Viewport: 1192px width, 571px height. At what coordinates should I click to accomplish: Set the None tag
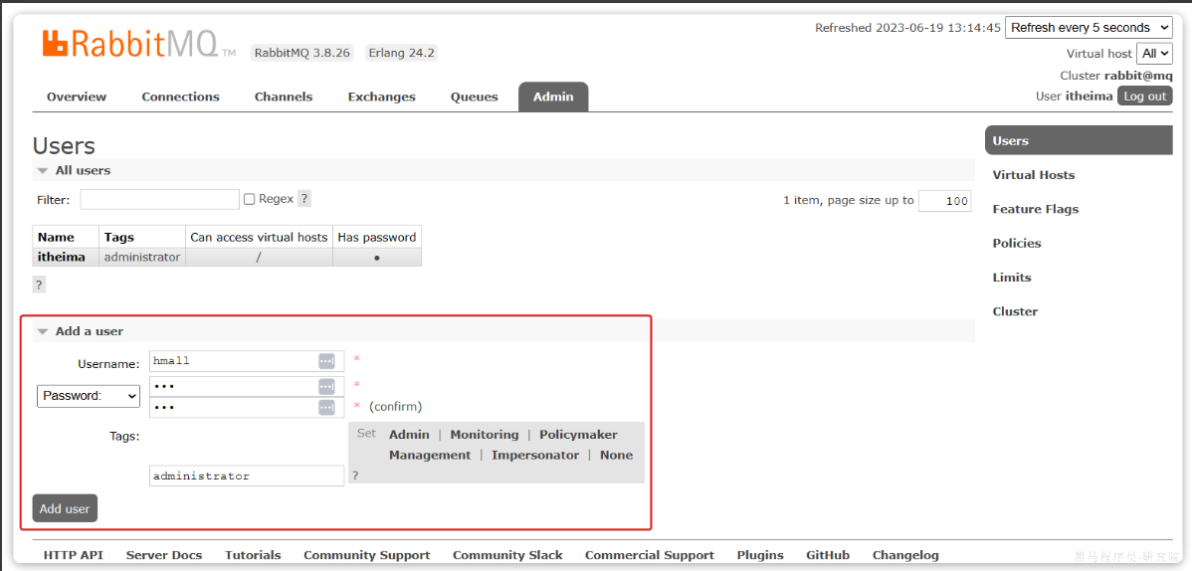pos(617,455)
